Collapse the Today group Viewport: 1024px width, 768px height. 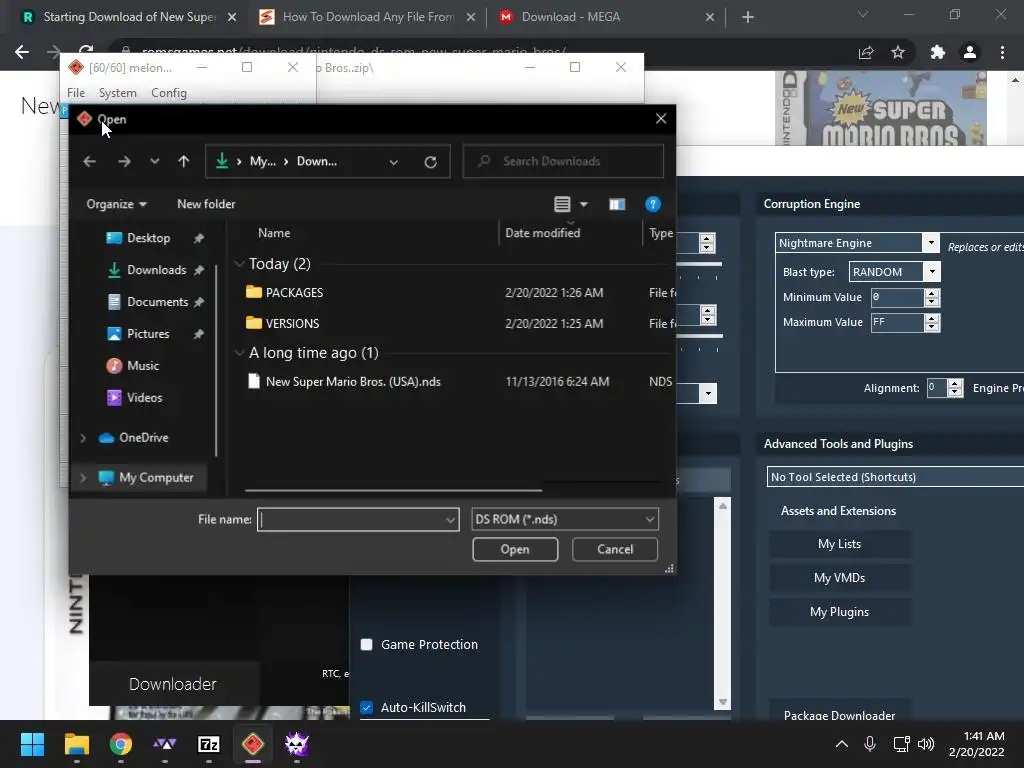tap(239, 264)
